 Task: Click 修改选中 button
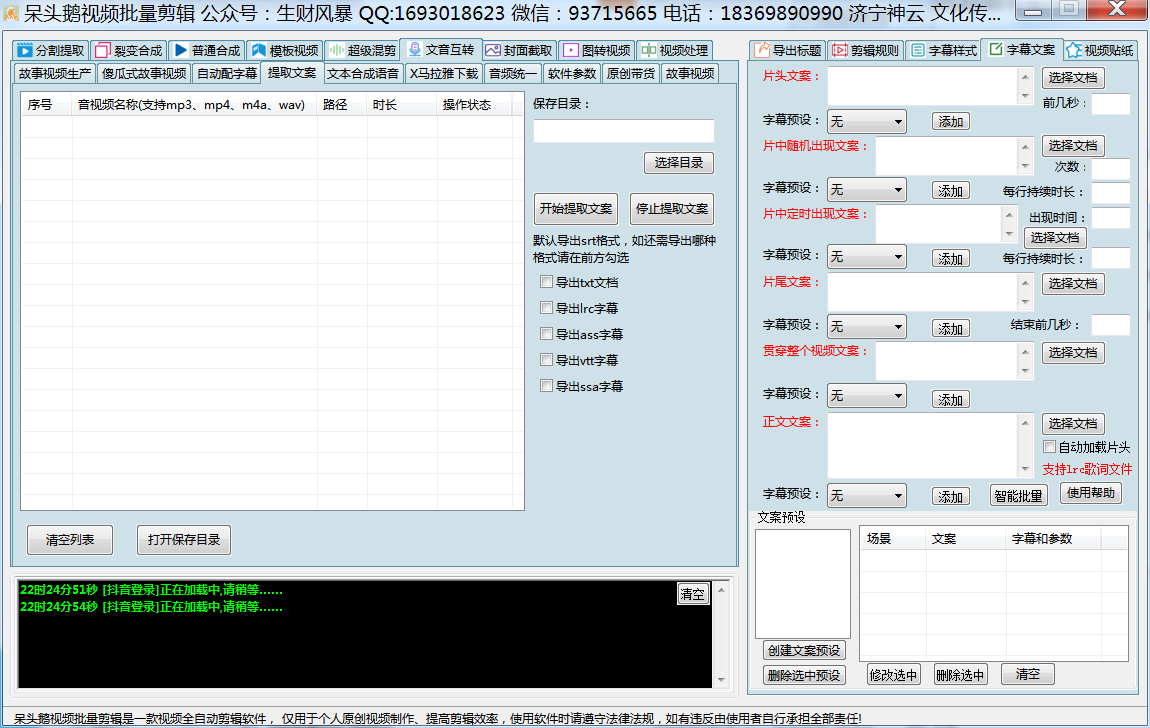pos(893,675)
